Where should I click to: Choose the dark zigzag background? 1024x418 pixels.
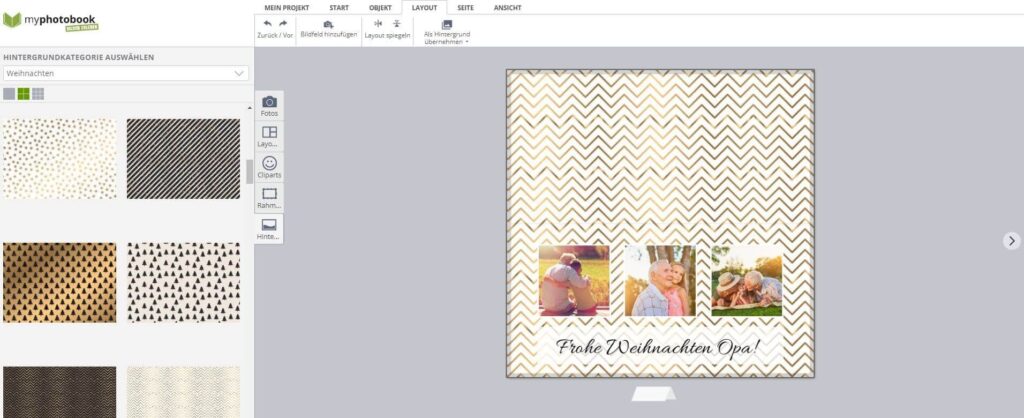59,392
